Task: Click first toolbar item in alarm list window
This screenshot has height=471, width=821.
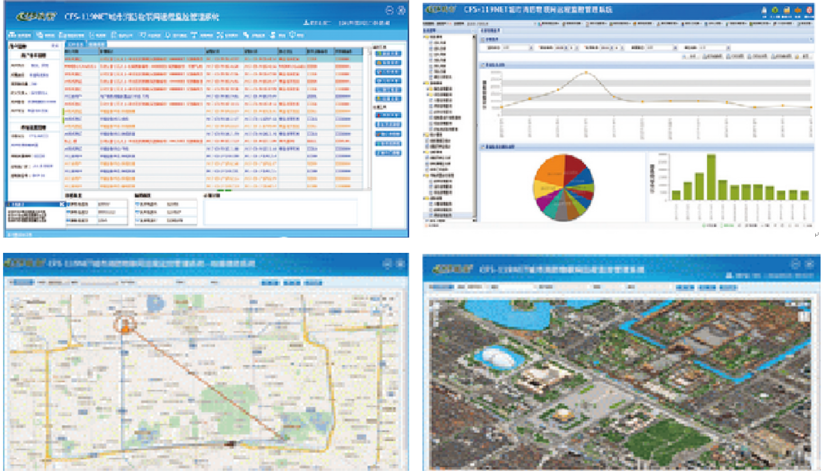Action: point(20,35)
